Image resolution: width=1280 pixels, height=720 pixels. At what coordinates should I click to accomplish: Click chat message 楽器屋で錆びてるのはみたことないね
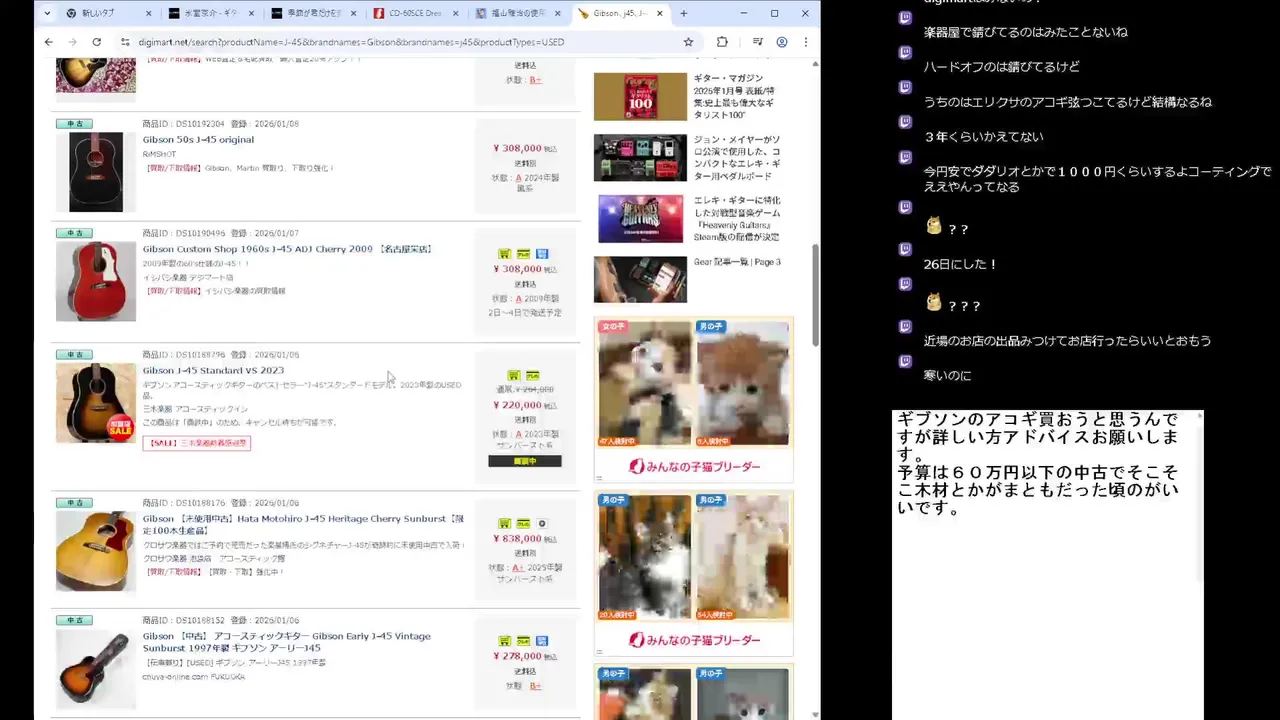(x=1025, y=32)
